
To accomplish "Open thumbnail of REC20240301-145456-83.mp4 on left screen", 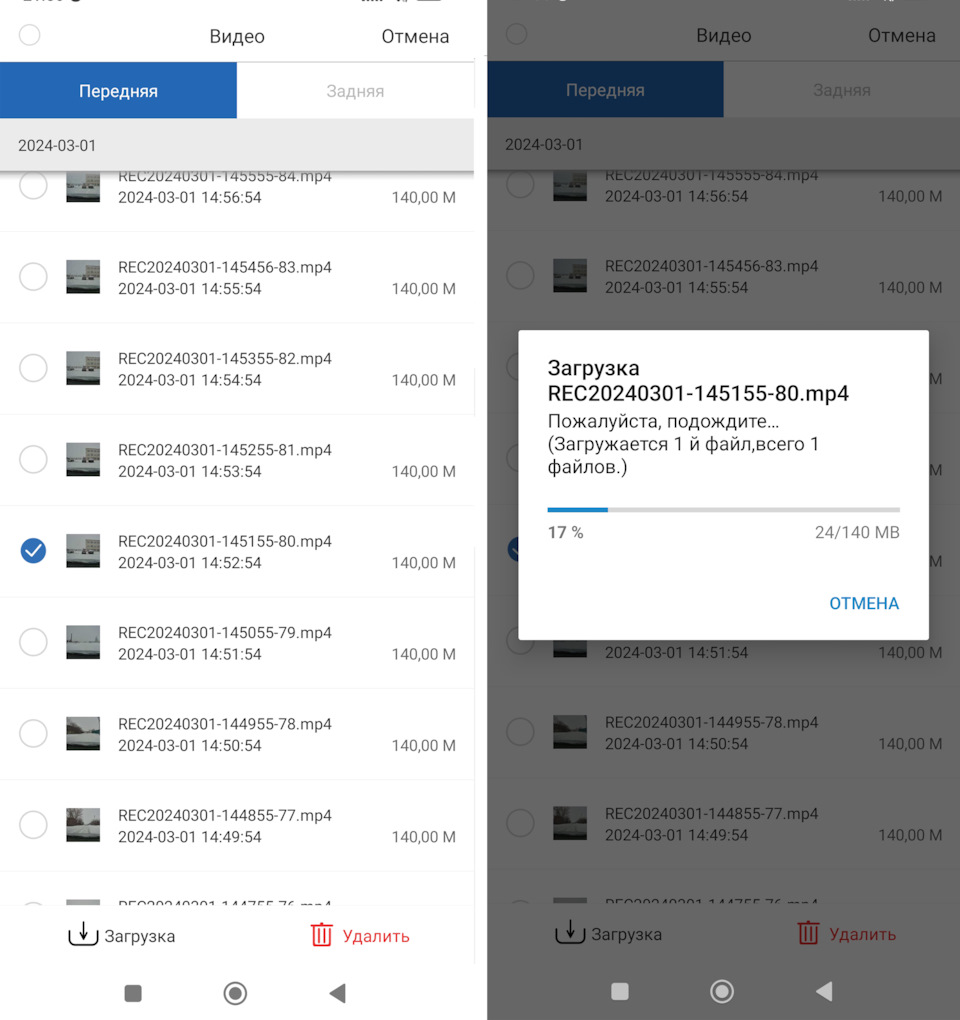I will [x=83, y=277].
